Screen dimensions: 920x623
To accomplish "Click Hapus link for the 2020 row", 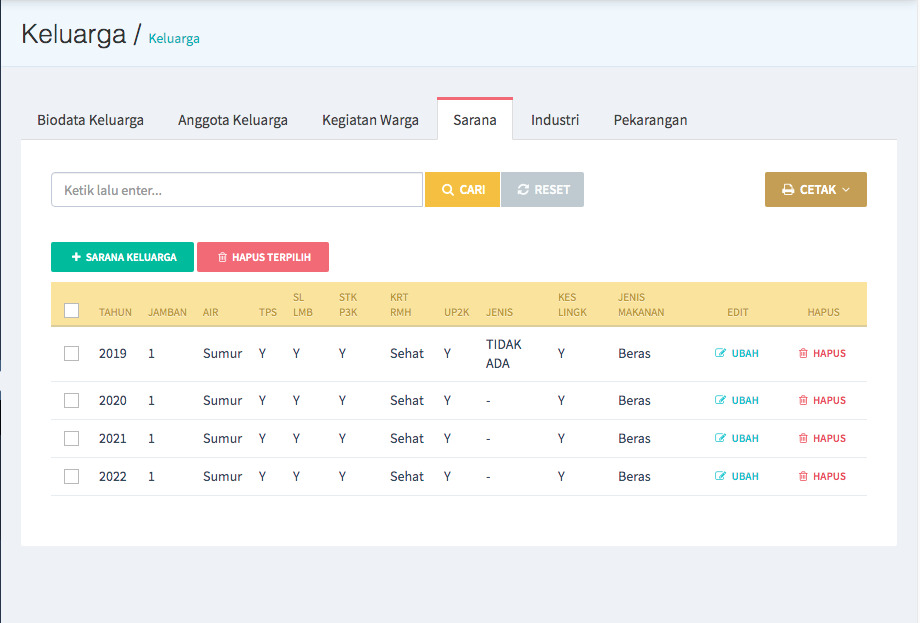I will tap(828, 400).
